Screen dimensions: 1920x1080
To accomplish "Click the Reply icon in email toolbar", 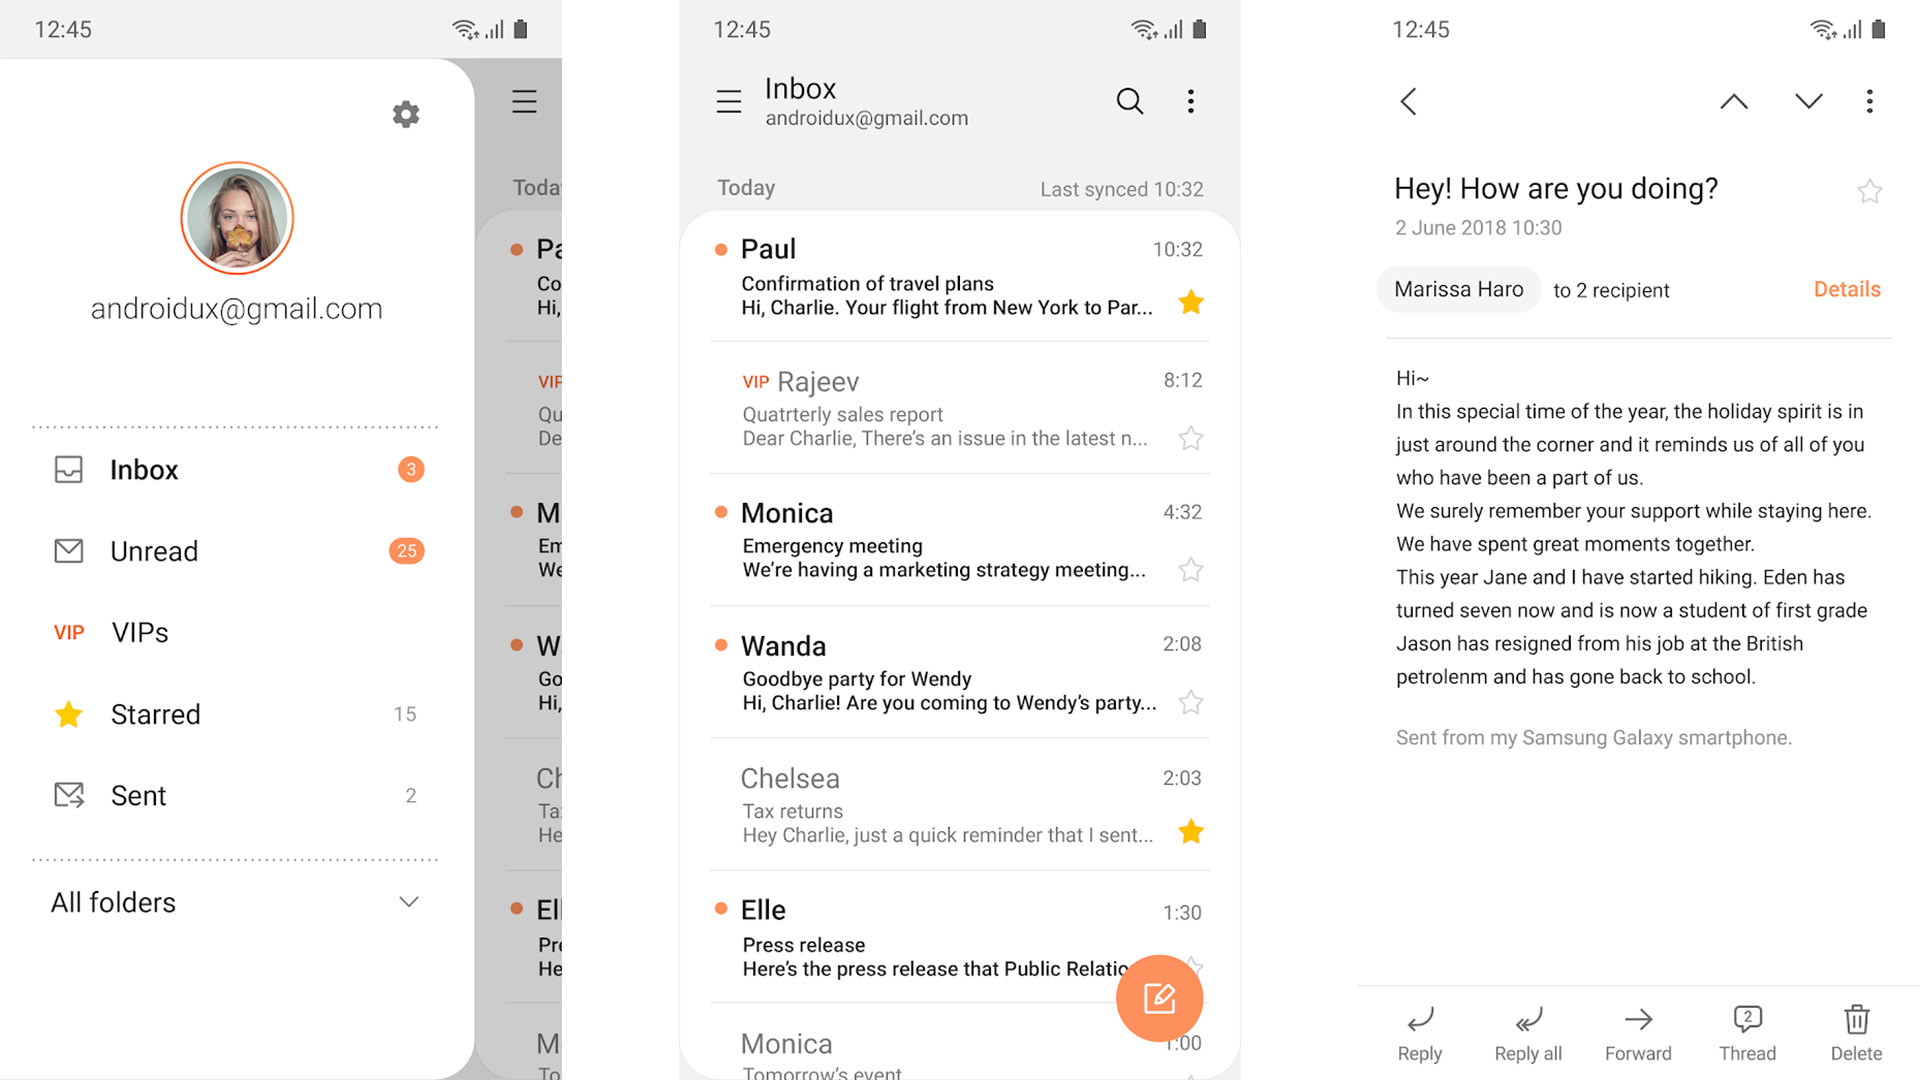I will click(1422, 1022).
